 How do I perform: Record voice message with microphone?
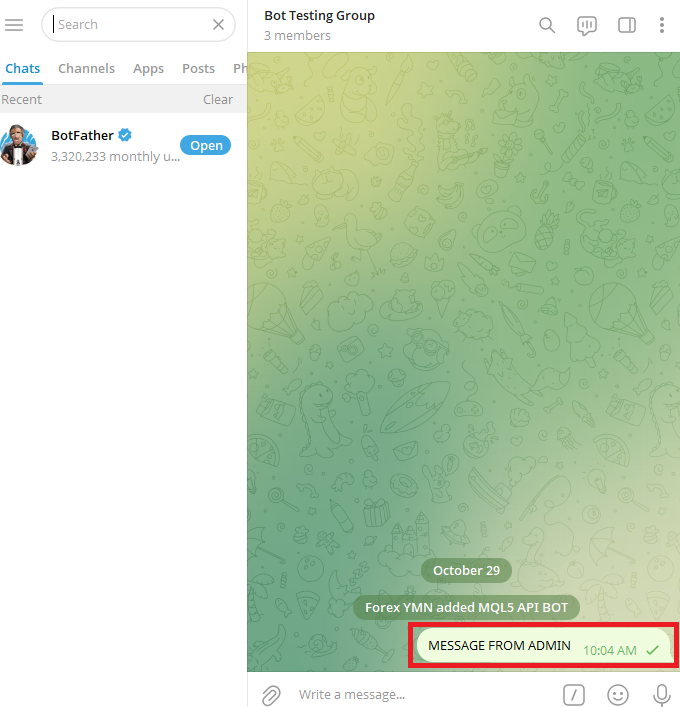(x=662, y=695)
